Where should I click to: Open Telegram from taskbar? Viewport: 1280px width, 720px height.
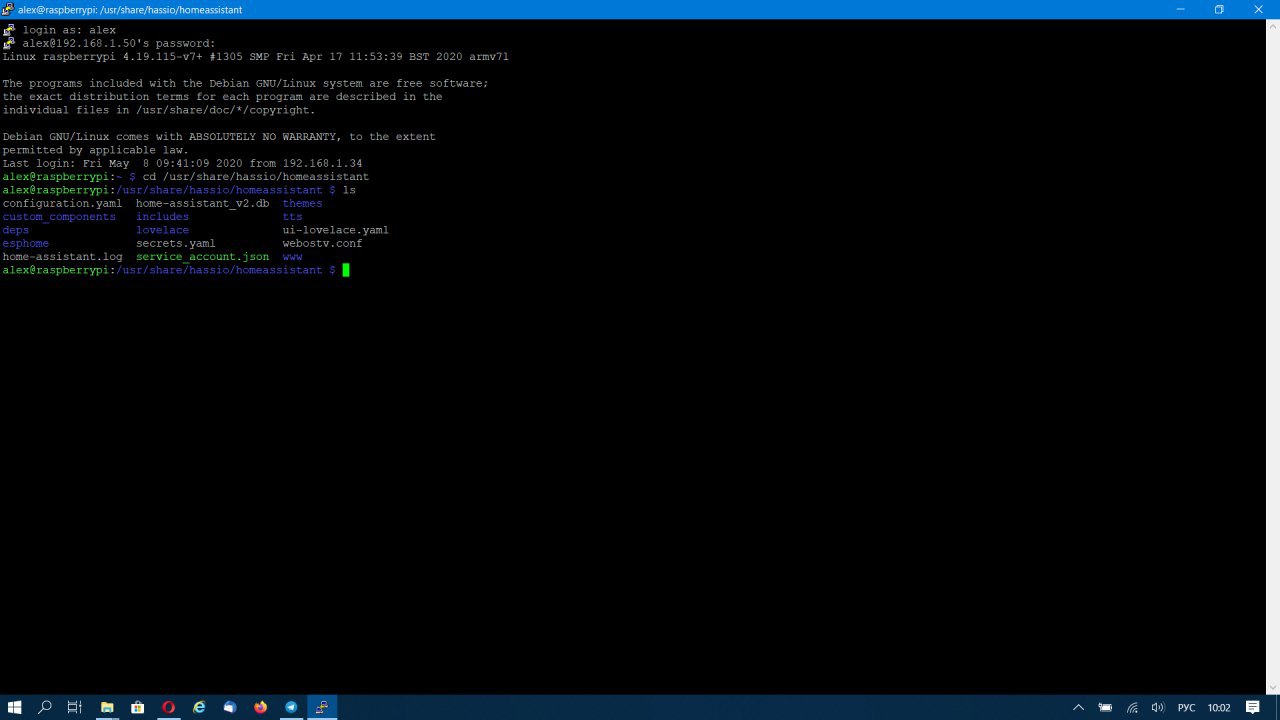click(x=291, y=707)
